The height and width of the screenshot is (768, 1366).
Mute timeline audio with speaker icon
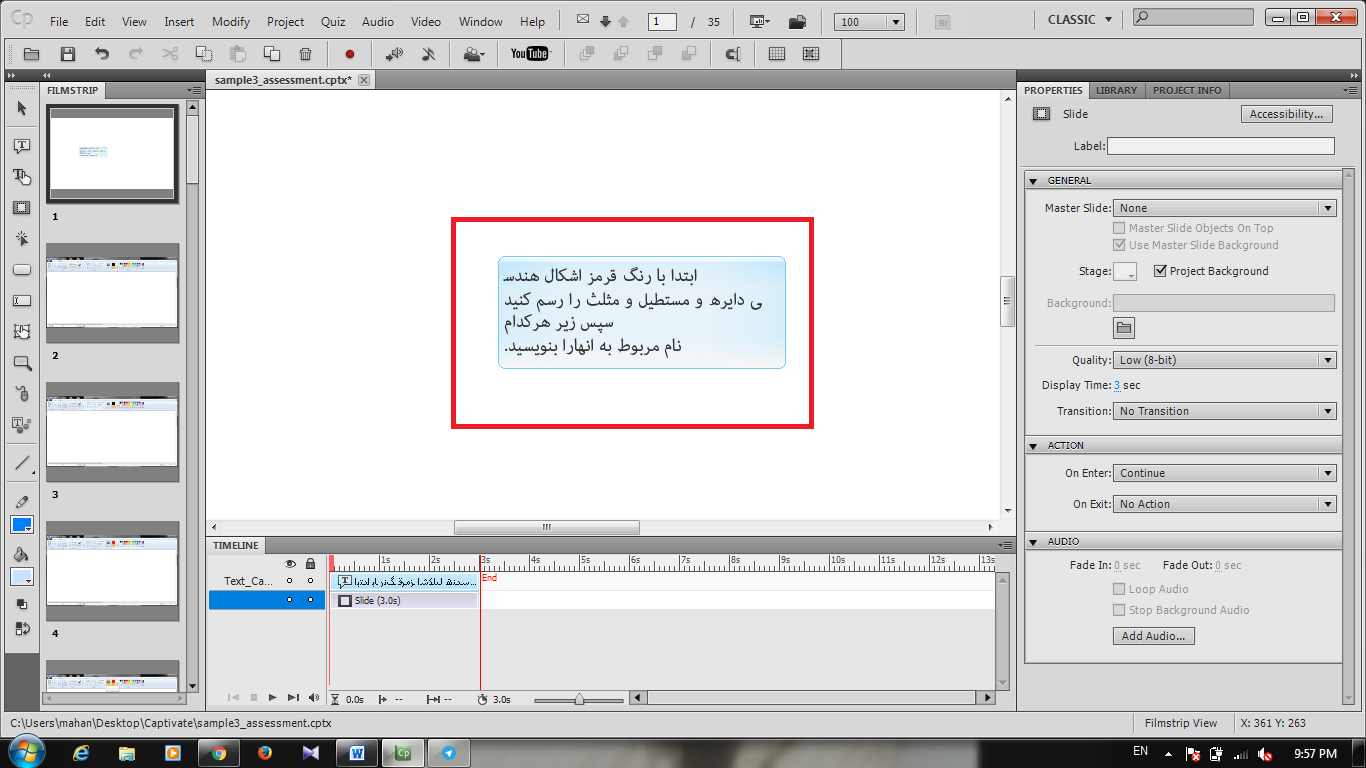coord(314,698)
